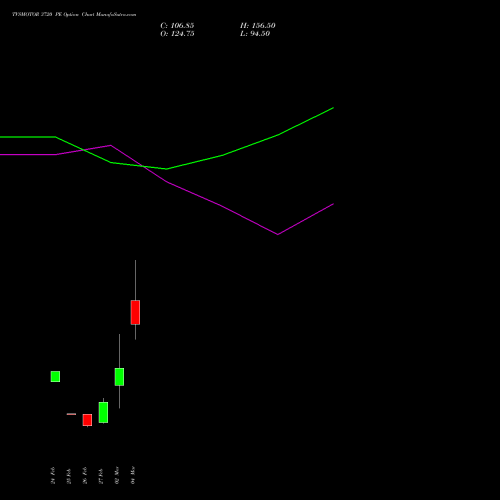500x500 pixels.
Task: Click the 24 Feb date axis label
Action: point(53,475)
